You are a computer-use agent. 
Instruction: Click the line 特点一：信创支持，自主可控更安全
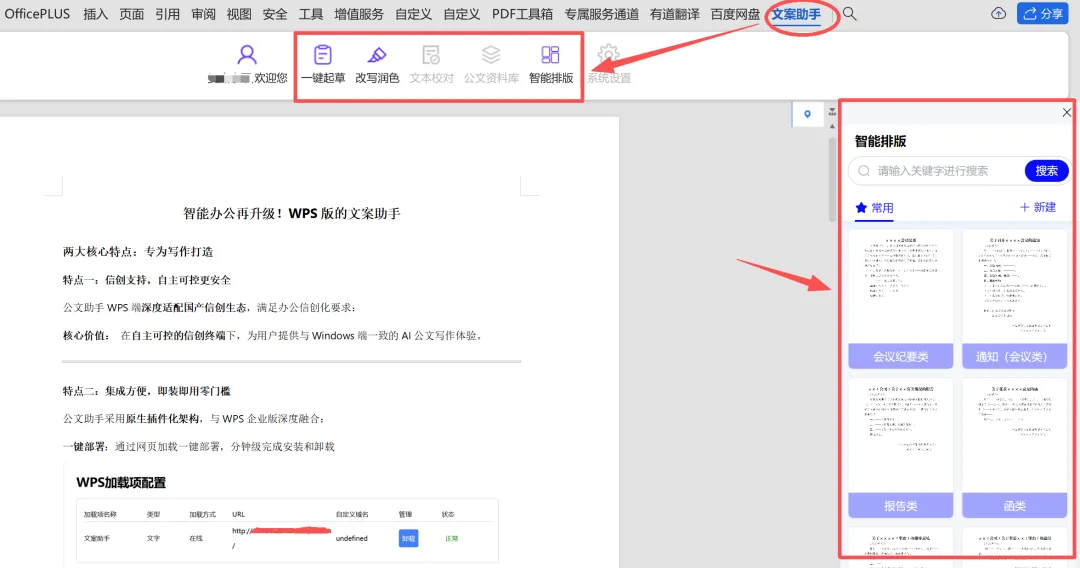pyautogui.click(x=147, y=280)
